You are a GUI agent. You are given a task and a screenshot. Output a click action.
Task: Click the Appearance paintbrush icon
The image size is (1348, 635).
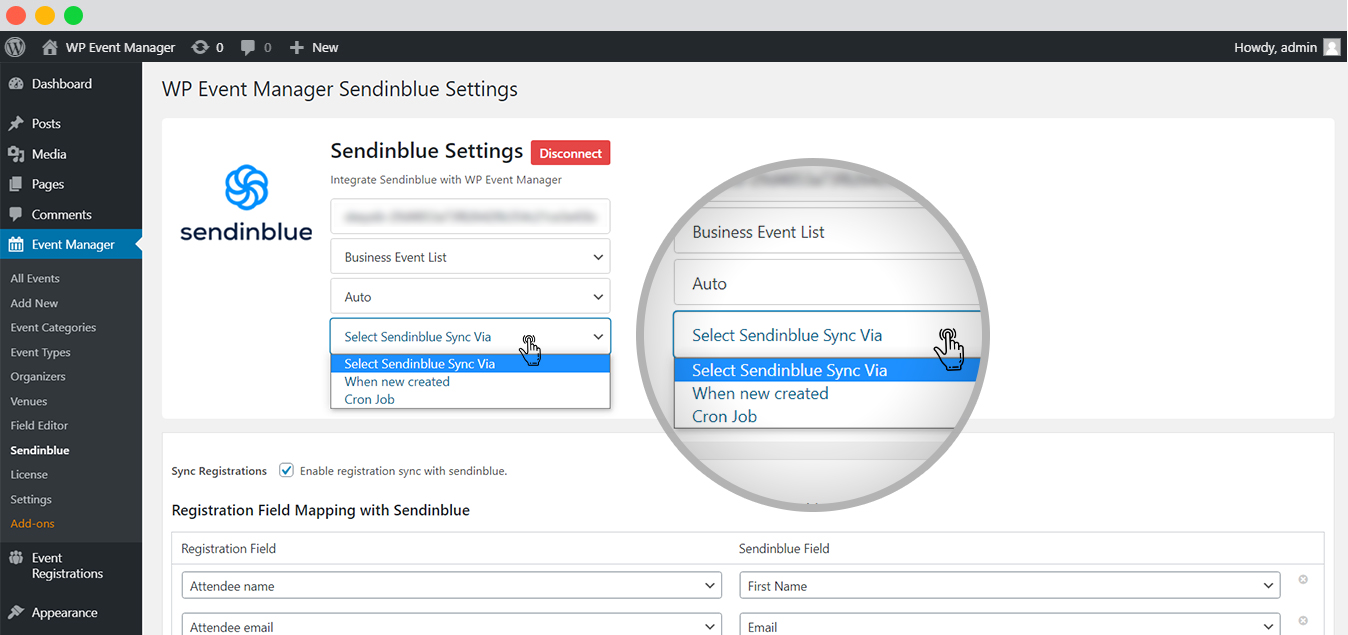(16, 612)
